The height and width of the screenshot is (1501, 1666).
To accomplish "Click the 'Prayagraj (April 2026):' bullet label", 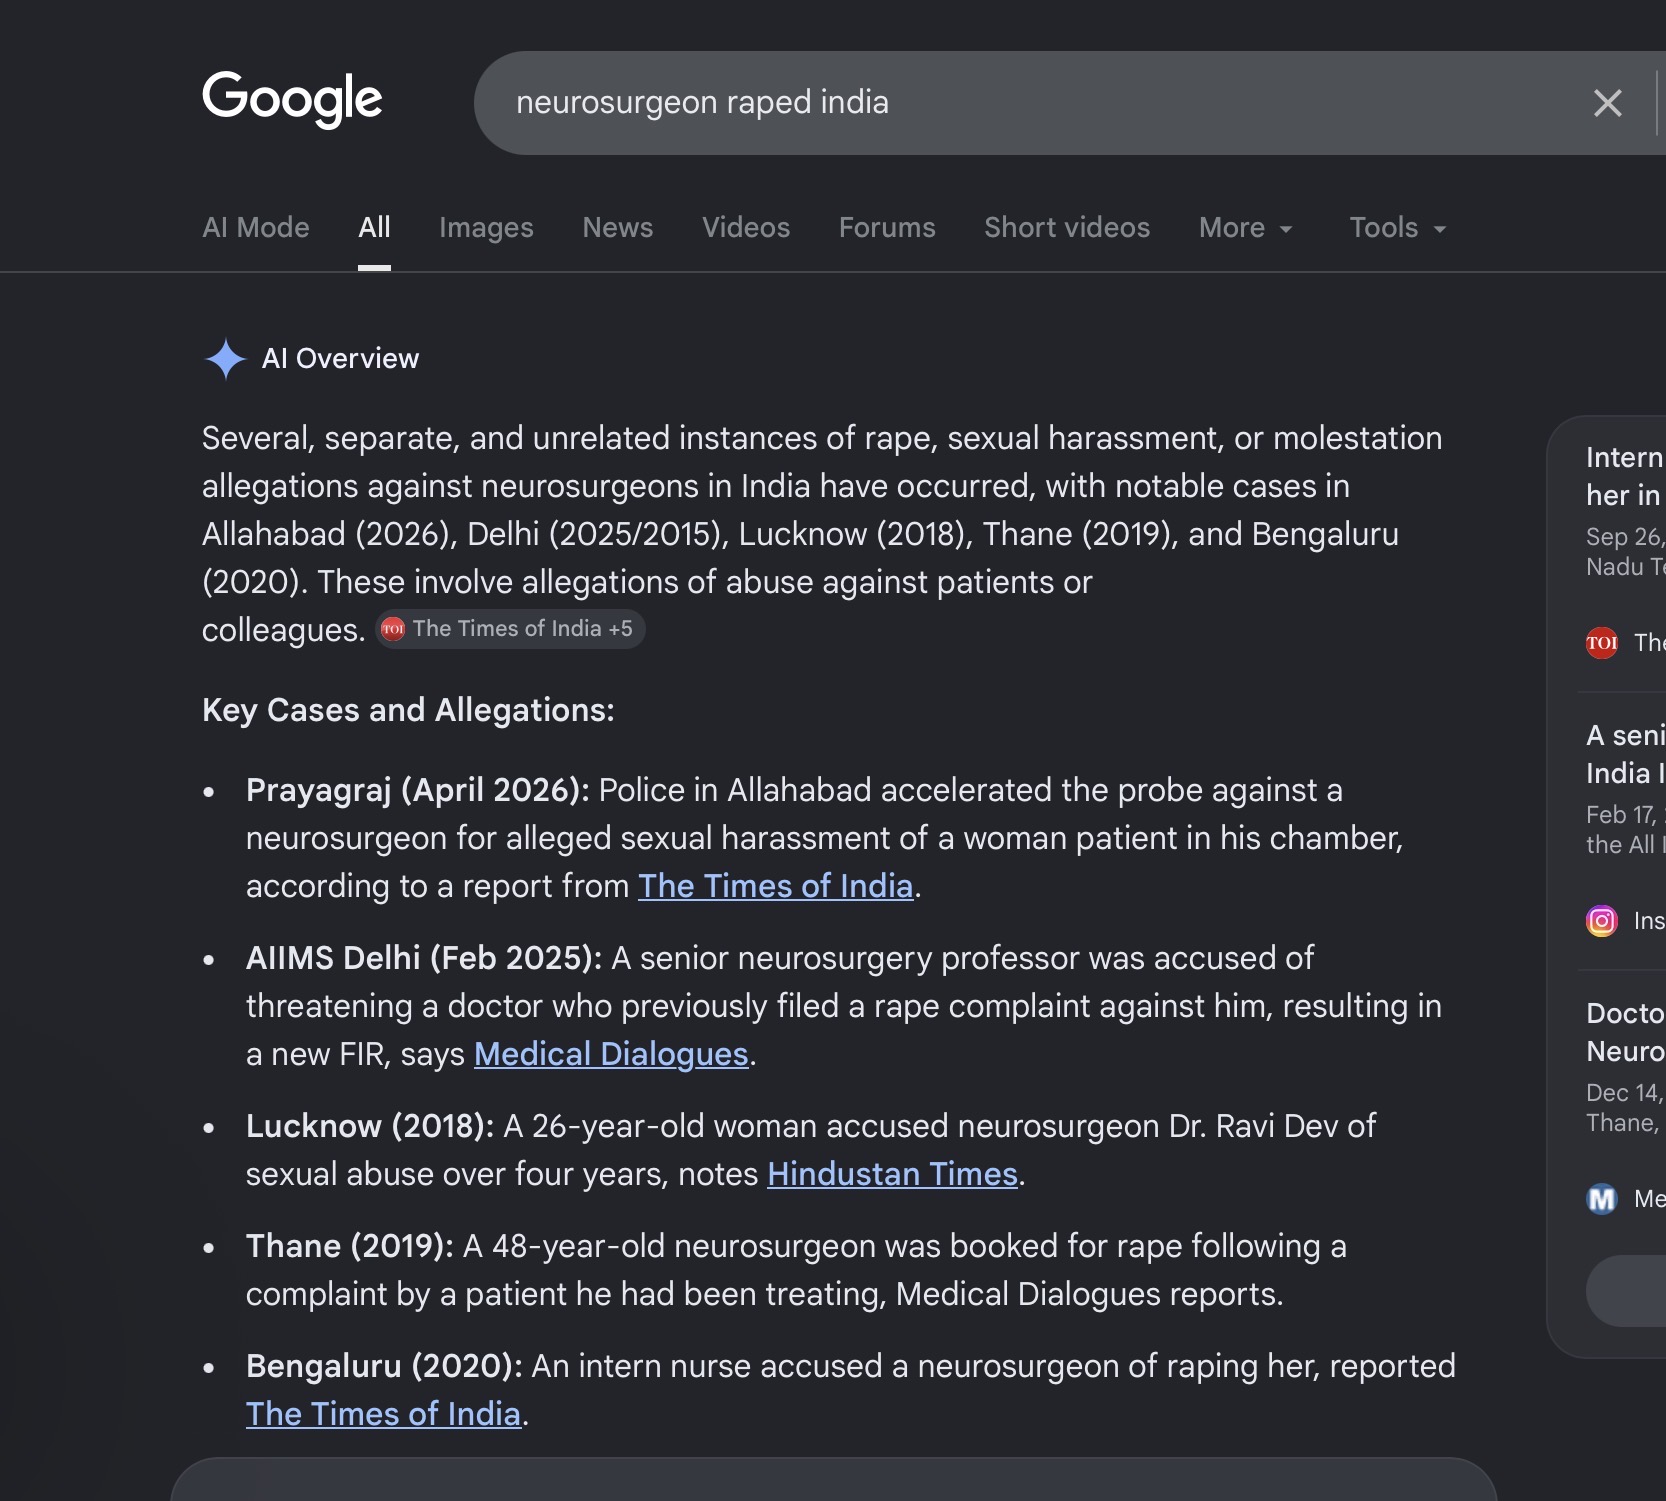I will pyautogui.click(x=418, y=790).
